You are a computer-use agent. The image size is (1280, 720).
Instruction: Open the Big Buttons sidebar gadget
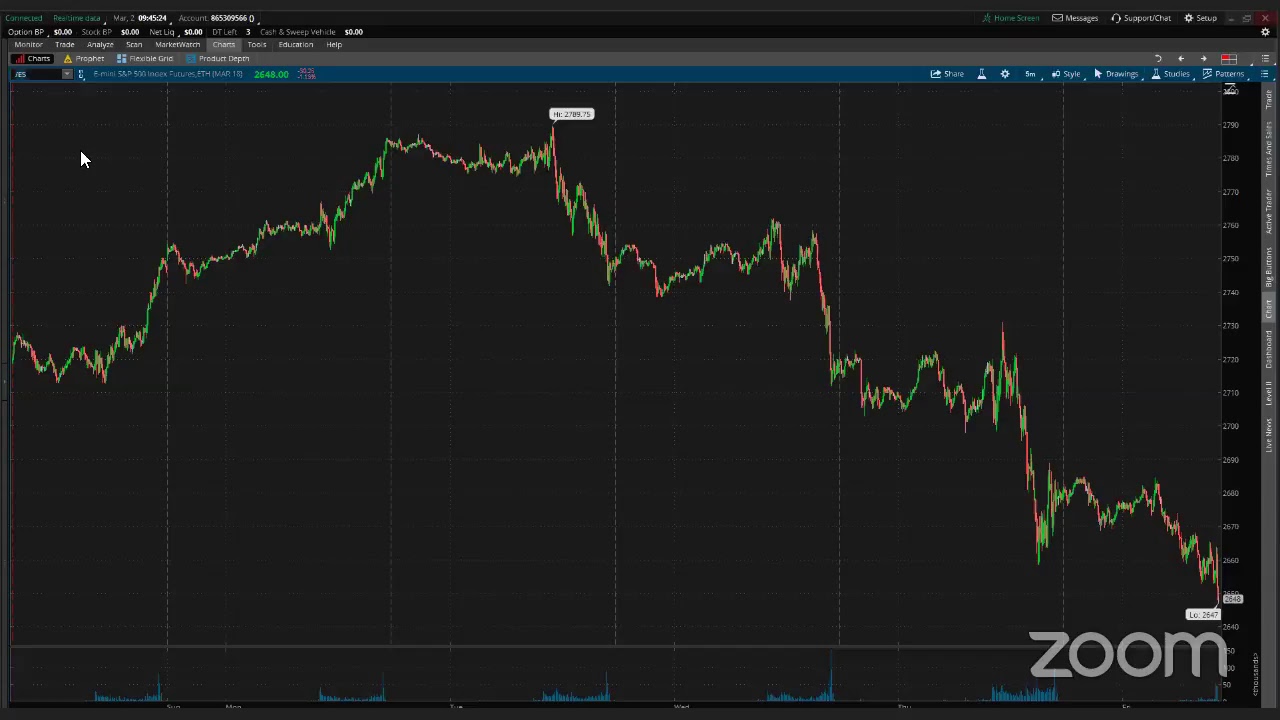[1269, 268]
